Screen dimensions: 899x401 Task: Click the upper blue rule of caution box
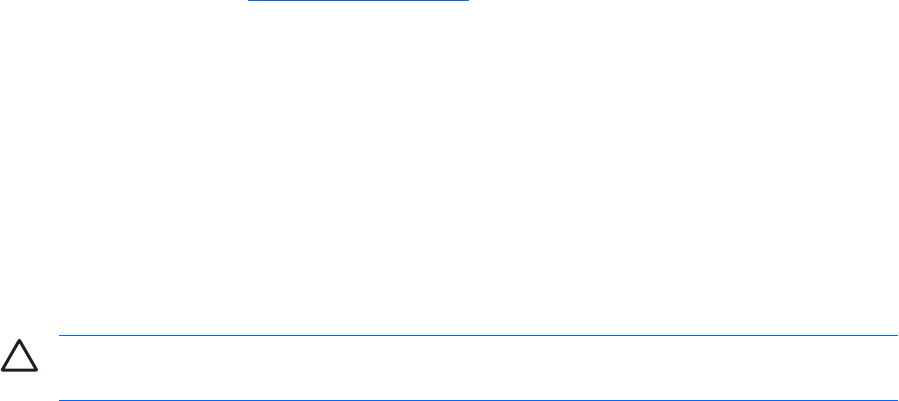click(478, 335)
